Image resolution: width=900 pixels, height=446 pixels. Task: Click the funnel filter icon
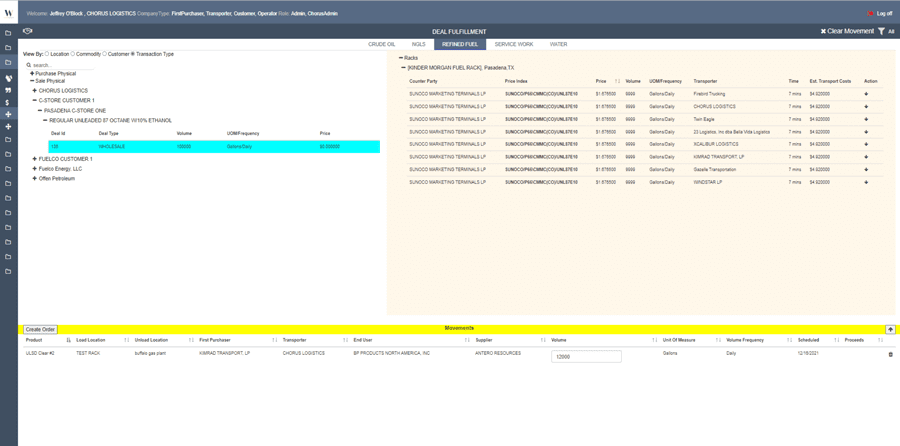[881, 31]
